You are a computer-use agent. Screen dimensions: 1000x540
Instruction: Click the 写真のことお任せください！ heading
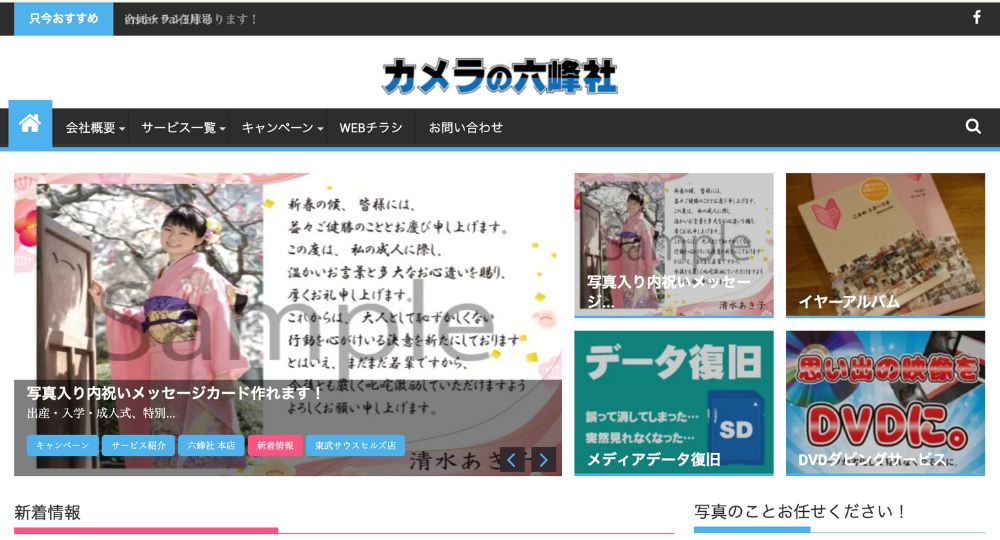pos(799,511)
